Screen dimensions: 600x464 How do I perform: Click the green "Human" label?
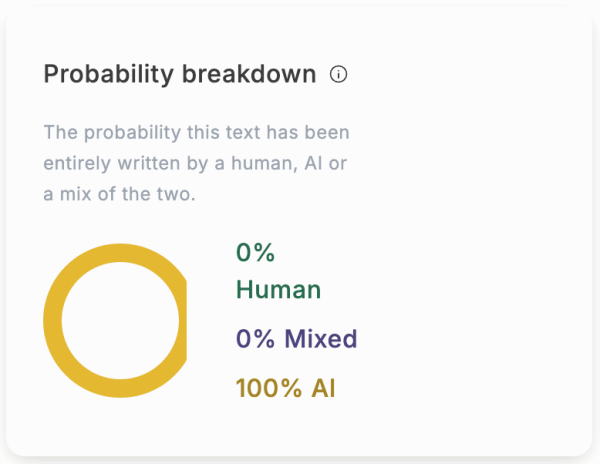(278, 290)
